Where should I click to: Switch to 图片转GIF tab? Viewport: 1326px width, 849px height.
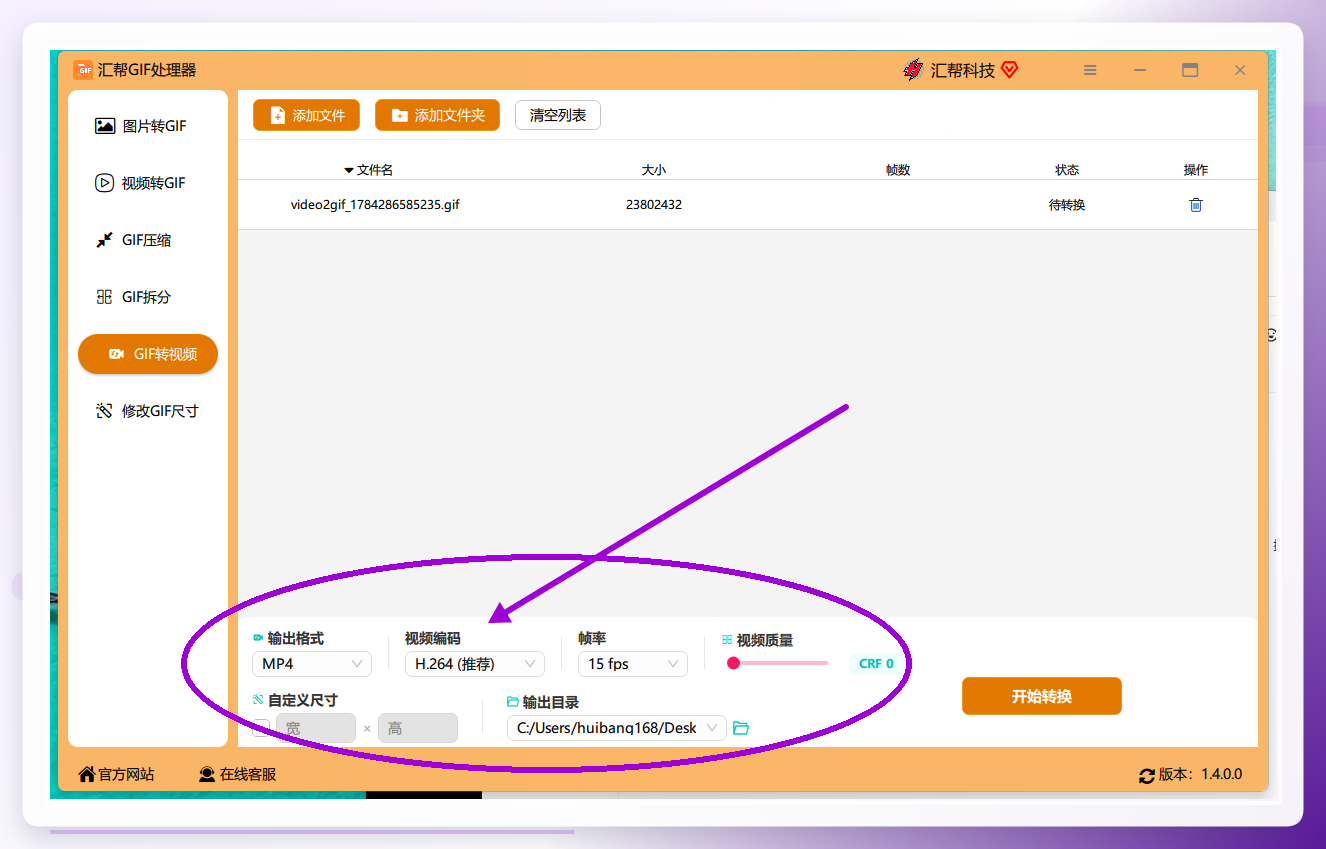[141, 126]
